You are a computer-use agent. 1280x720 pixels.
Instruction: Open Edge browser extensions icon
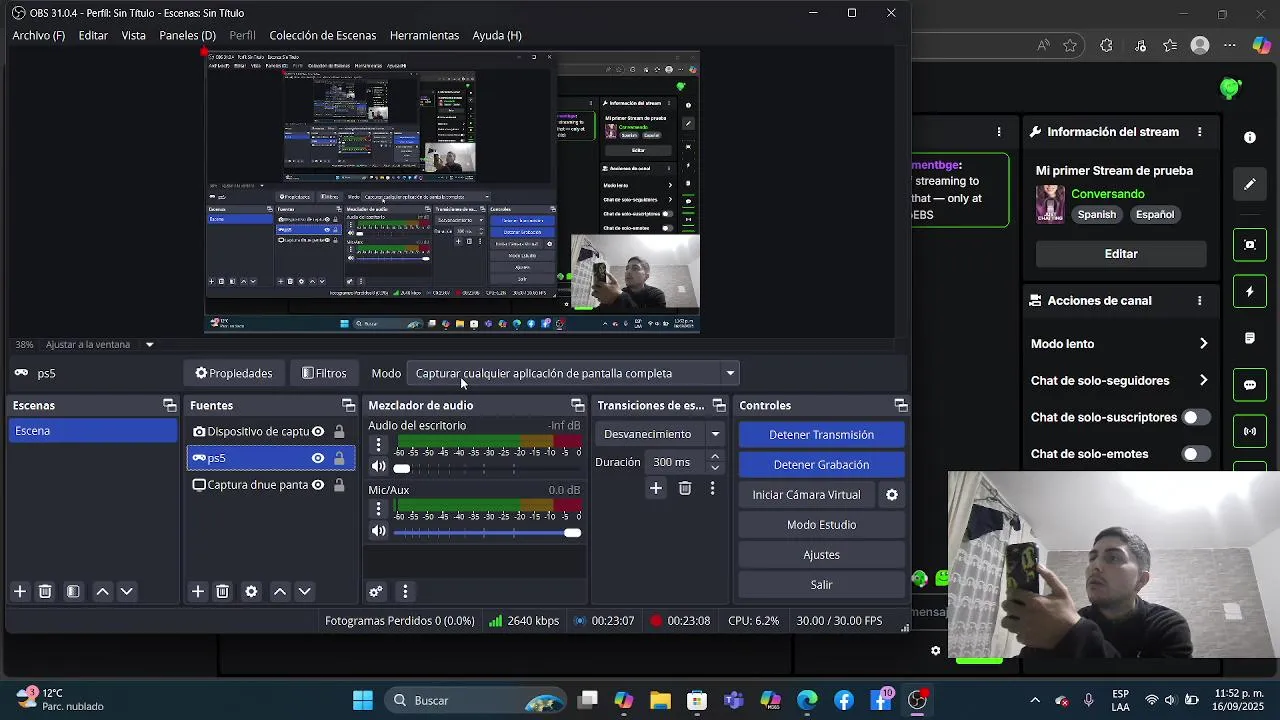[1106, 46]
